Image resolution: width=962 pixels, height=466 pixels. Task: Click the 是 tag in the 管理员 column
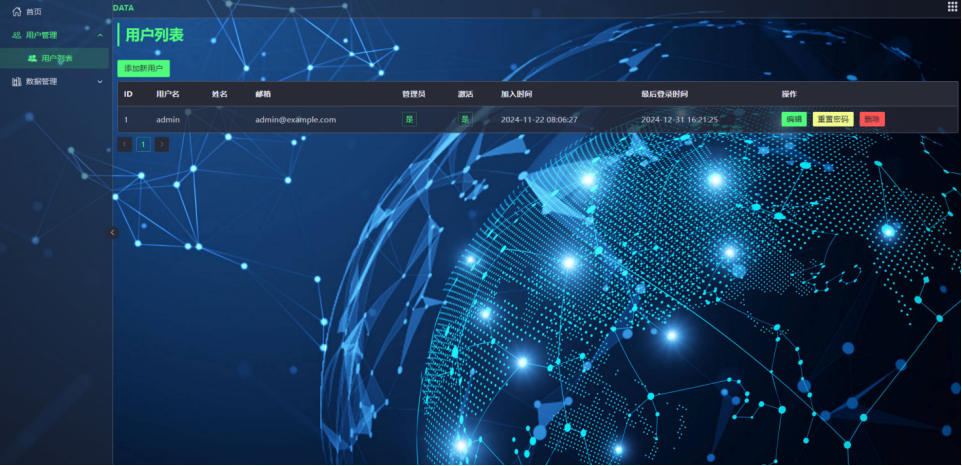[x=409, y=120]
